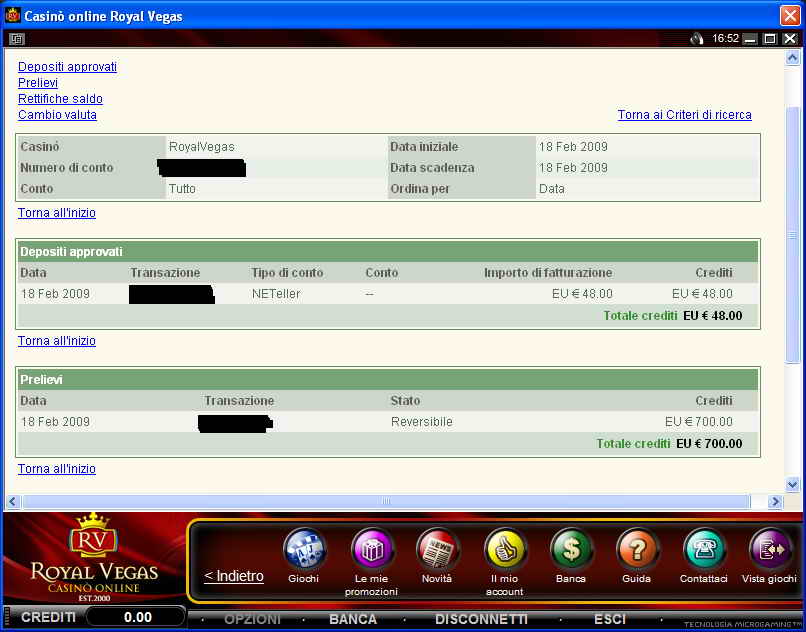
Task: Click the EU € 700.00 withdrawal row amount
Action: (699, 422)
